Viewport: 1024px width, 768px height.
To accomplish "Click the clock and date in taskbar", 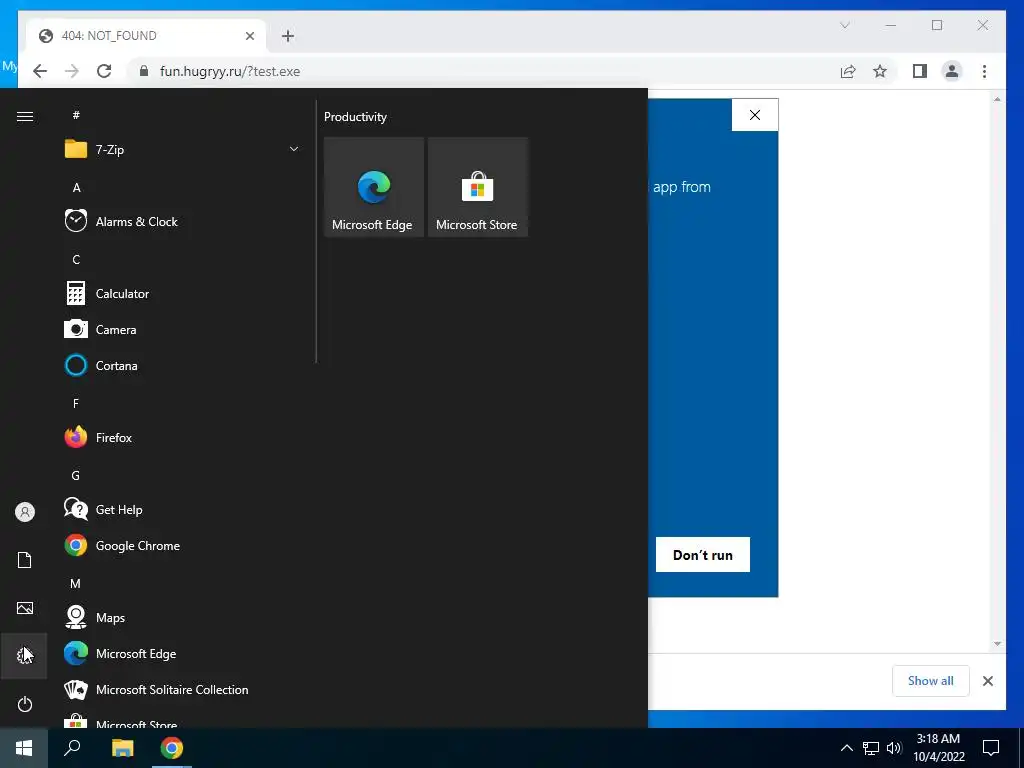I will tap(938, 748).
